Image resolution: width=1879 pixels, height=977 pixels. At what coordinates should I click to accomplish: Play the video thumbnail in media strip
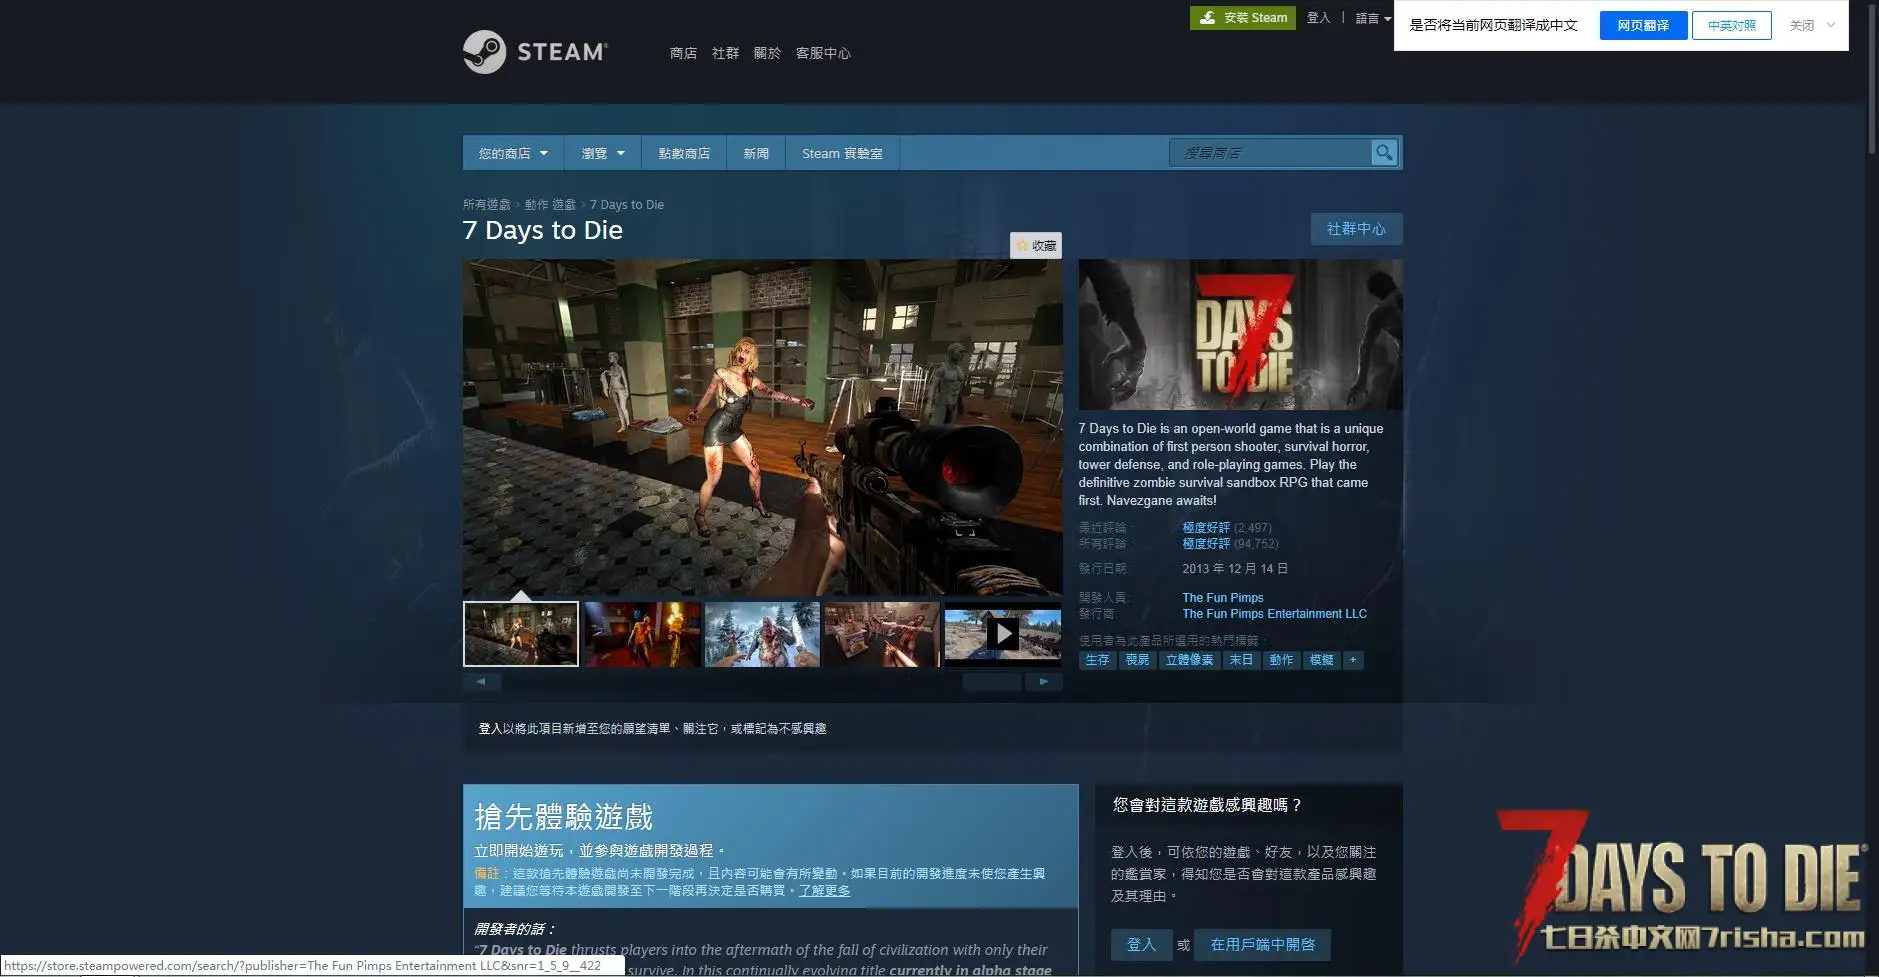1003,633
